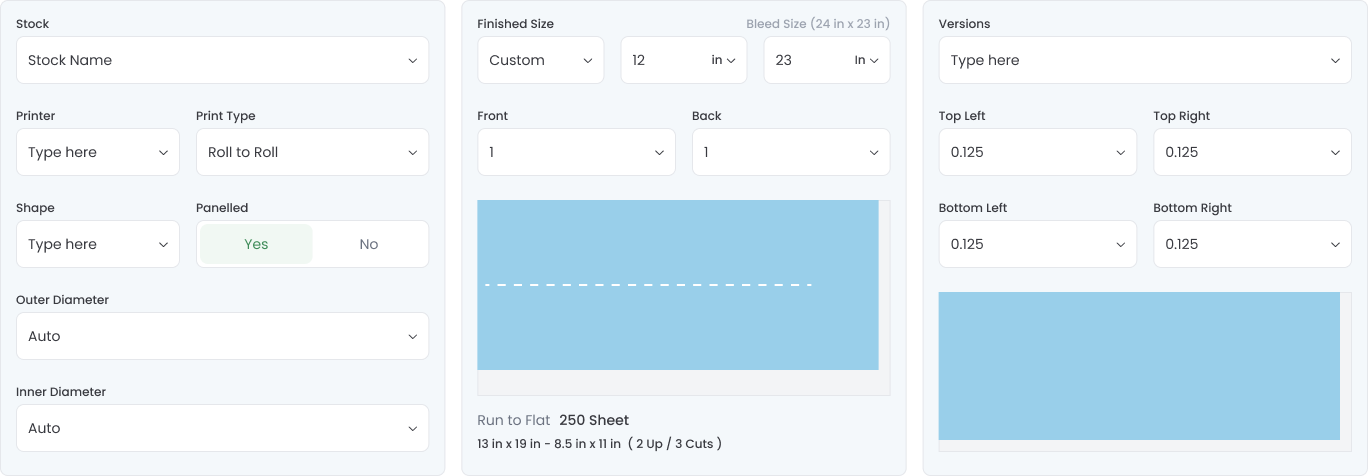Click the dashed fold line in layout preview

click(648, 285)
